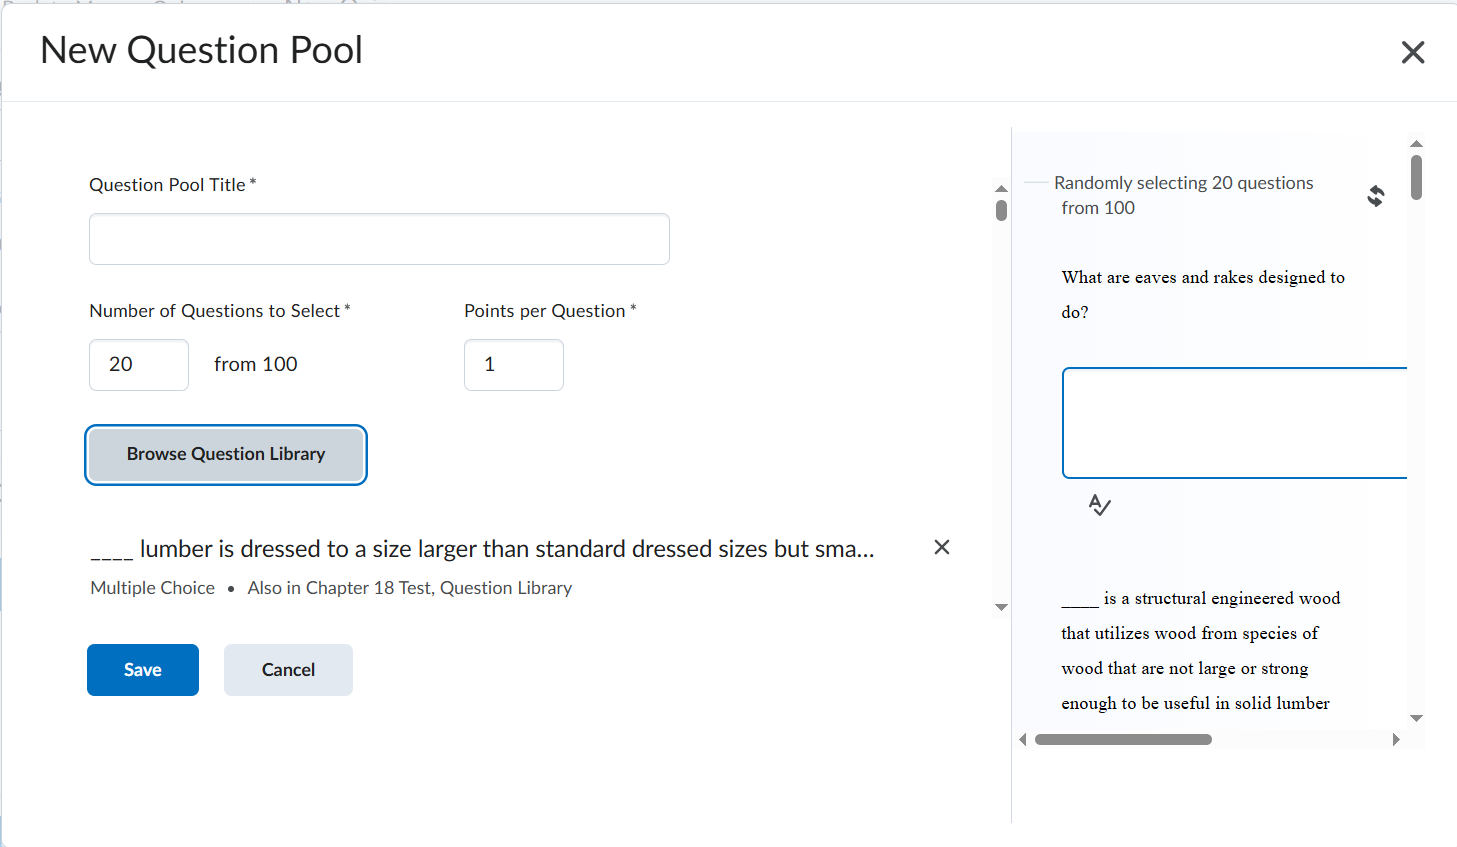This screenshot has height=847, width=1457.
Task: Click the preview's horizontal scrollbar thumb
Action: click(1123, 740)
